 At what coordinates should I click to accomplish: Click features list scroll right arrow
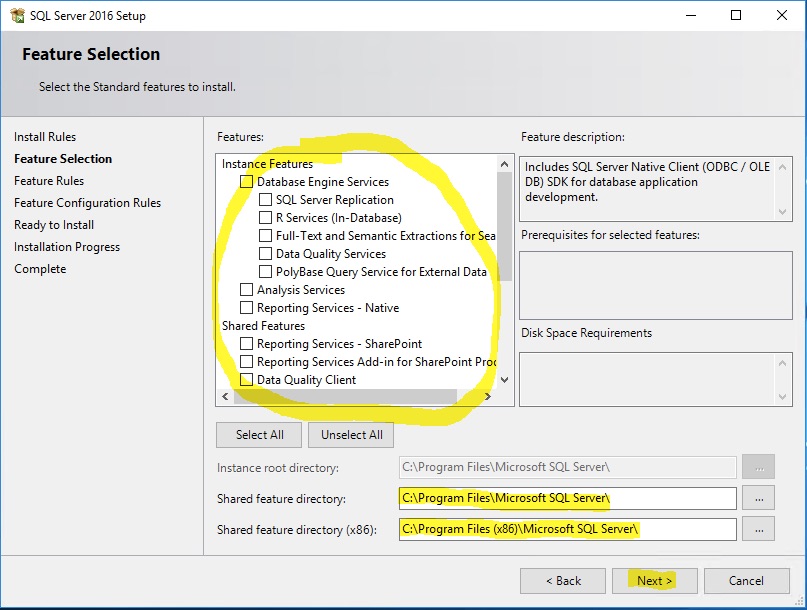pyautogui.click(x=488, y=396)
